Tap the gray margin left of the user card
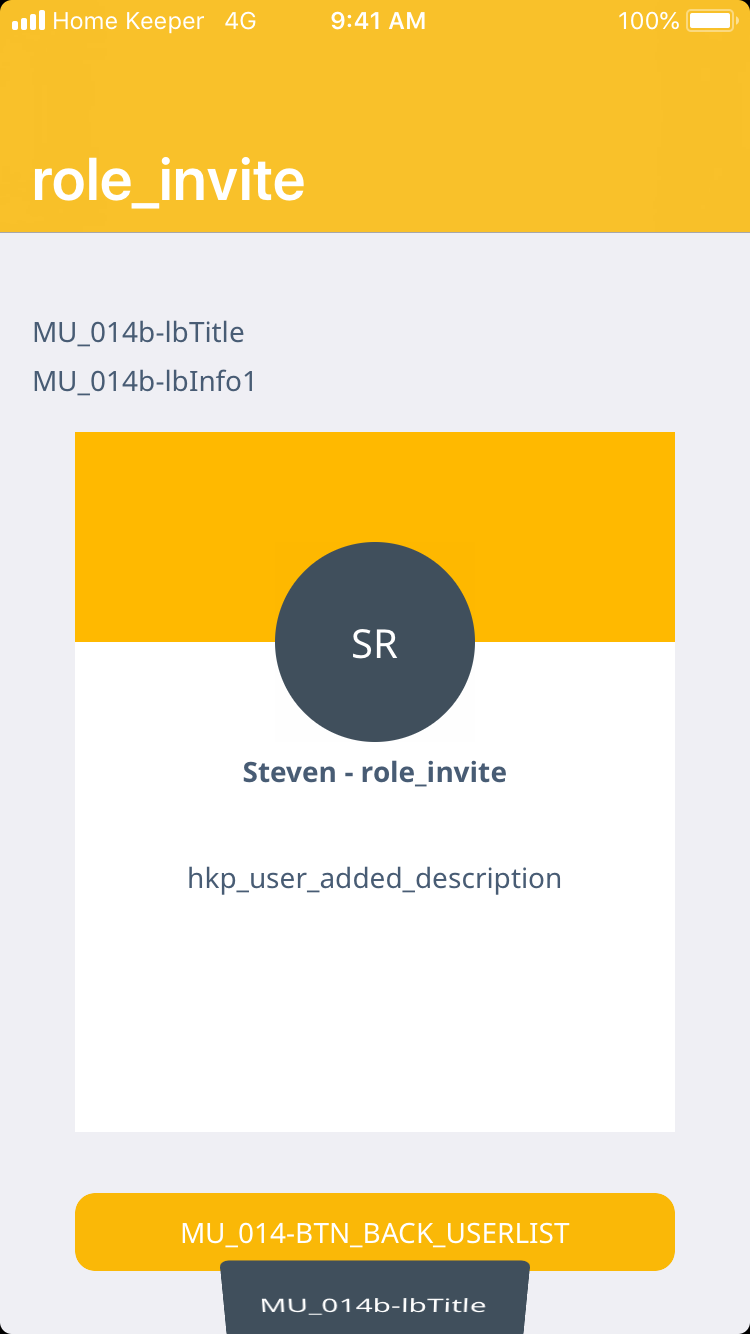This screenshot has width=750, height=1334. point(37,780)
